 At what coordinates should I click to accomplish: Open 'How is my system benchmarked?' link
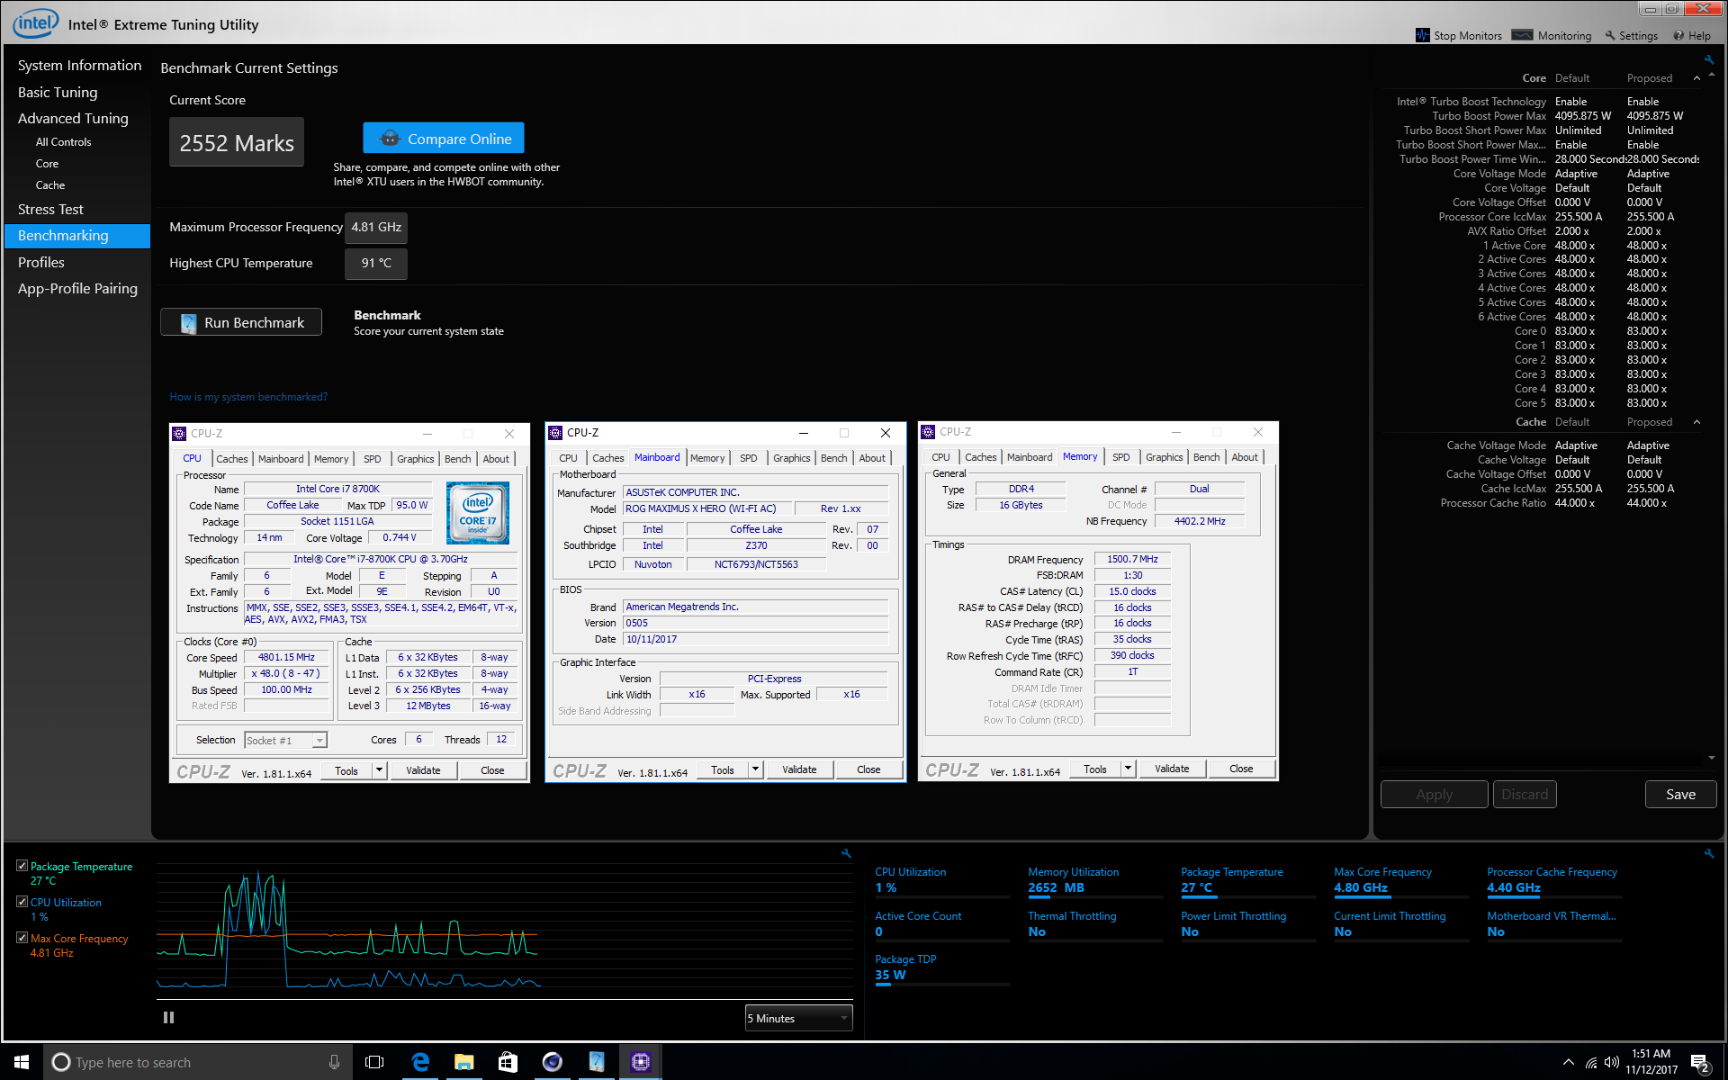[248, 397]
